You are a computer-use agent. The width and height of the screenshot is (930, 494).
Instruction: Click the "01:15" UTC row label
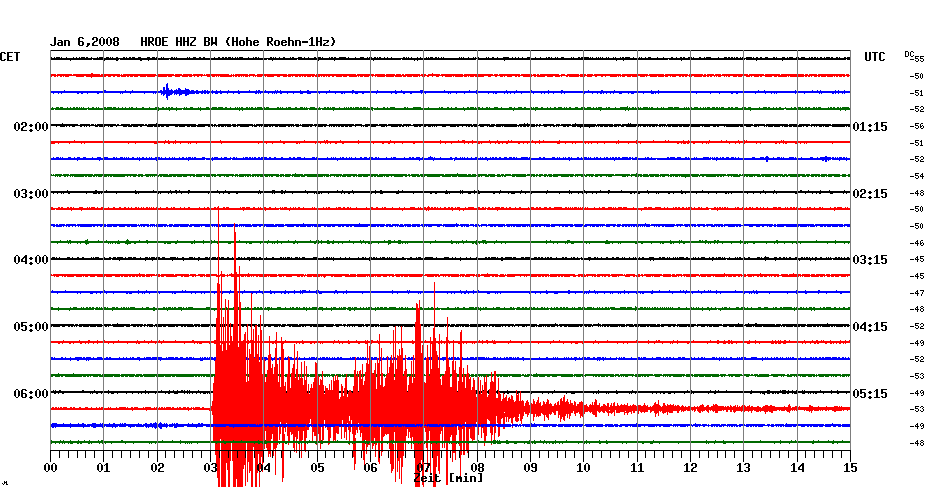click(870, 127)
